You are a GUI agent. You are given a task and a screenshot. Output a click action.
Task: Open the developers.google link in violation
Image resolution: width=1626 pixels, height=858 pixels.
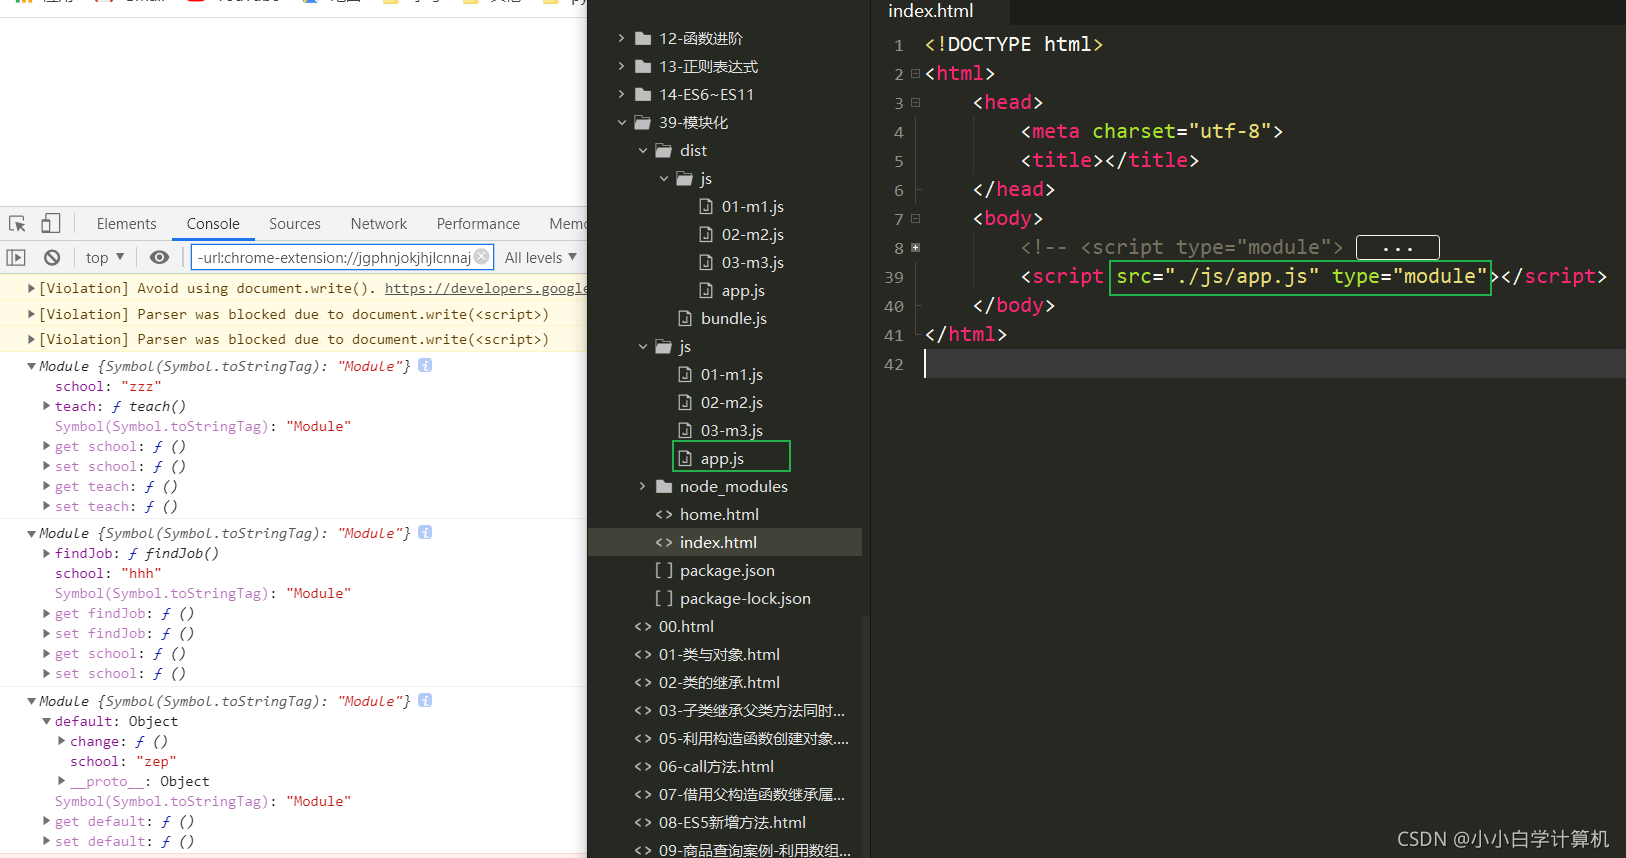[485, 288]
